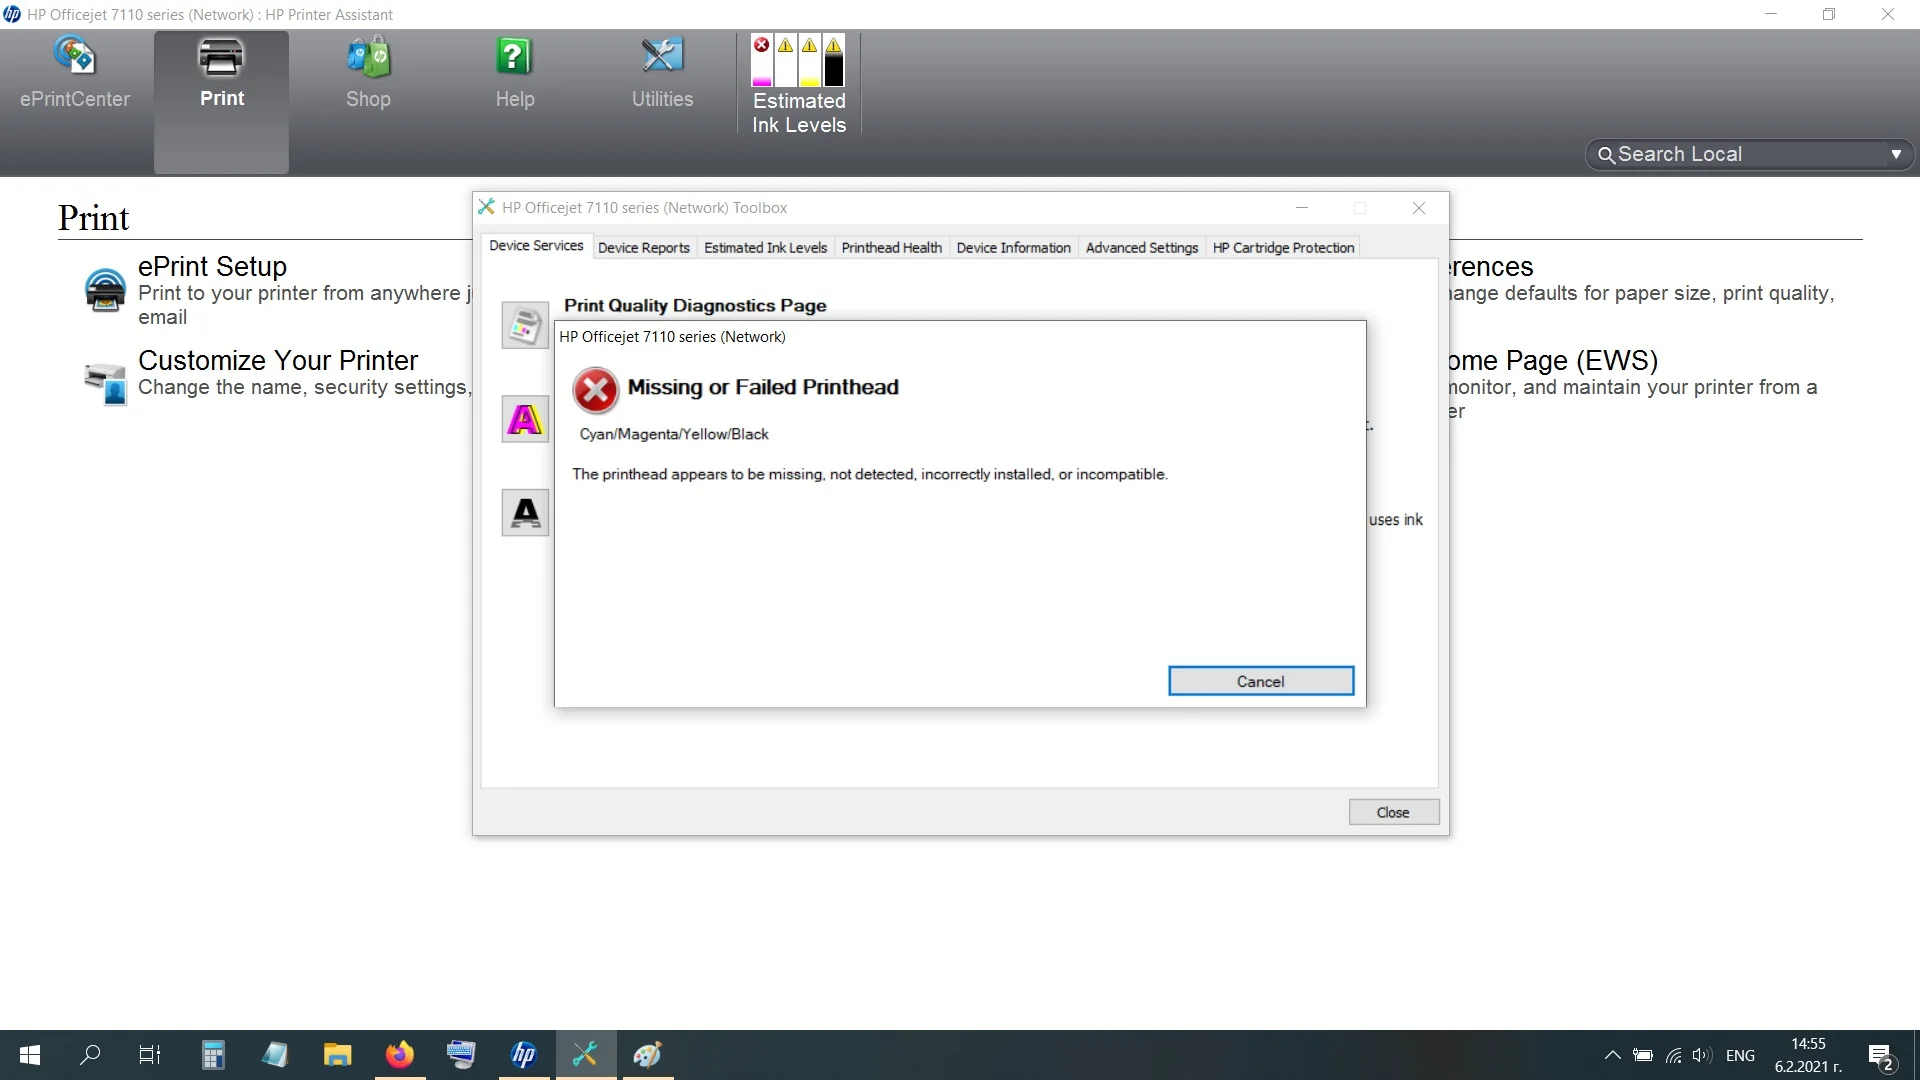1920x1080 pixels.
Task: Open the Printhead Health tab
Action: click(x=891, y=248)
